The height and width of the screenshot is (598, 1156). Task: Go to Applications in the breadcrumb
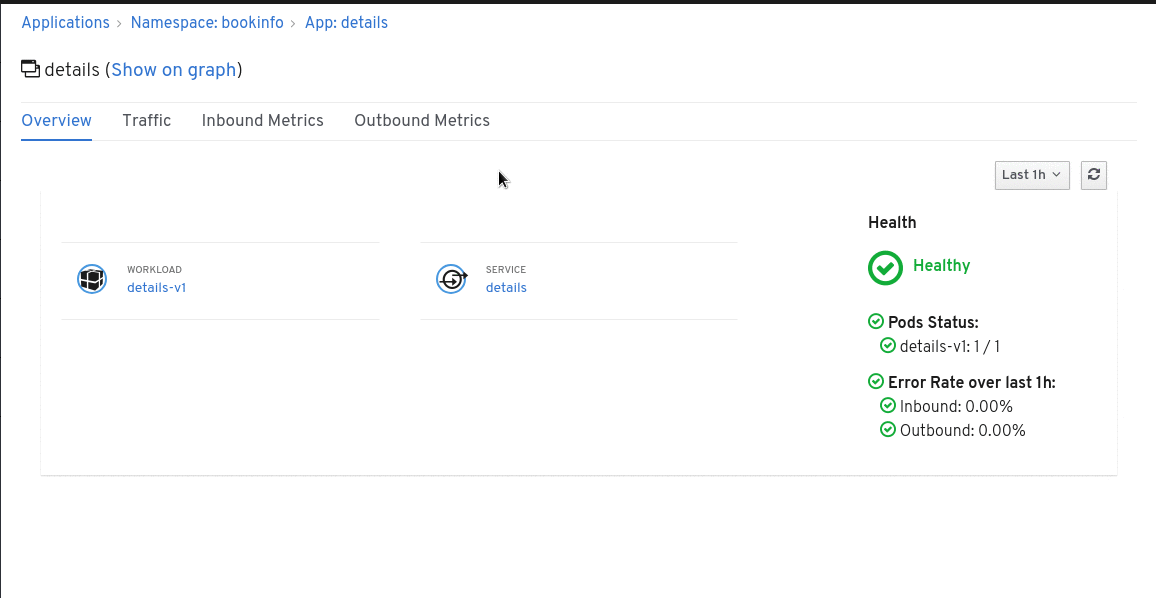[66, 22]
